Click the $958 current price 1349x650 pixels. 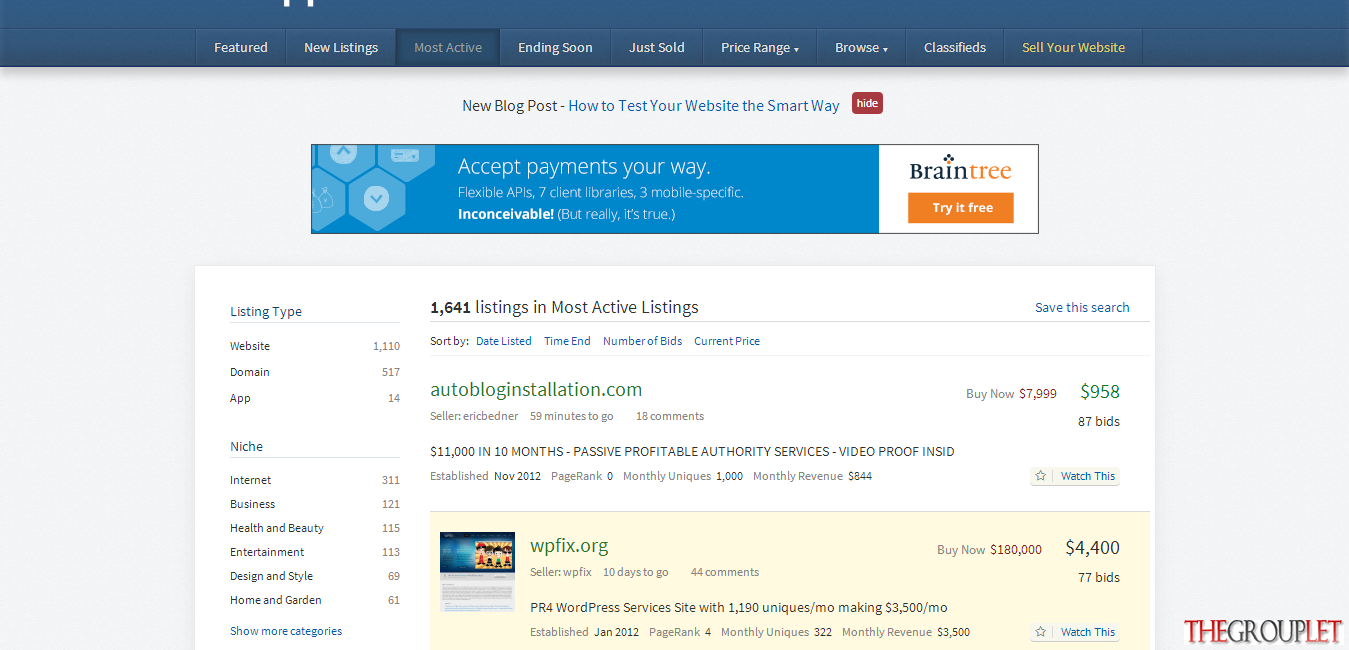coord(1100,391)
